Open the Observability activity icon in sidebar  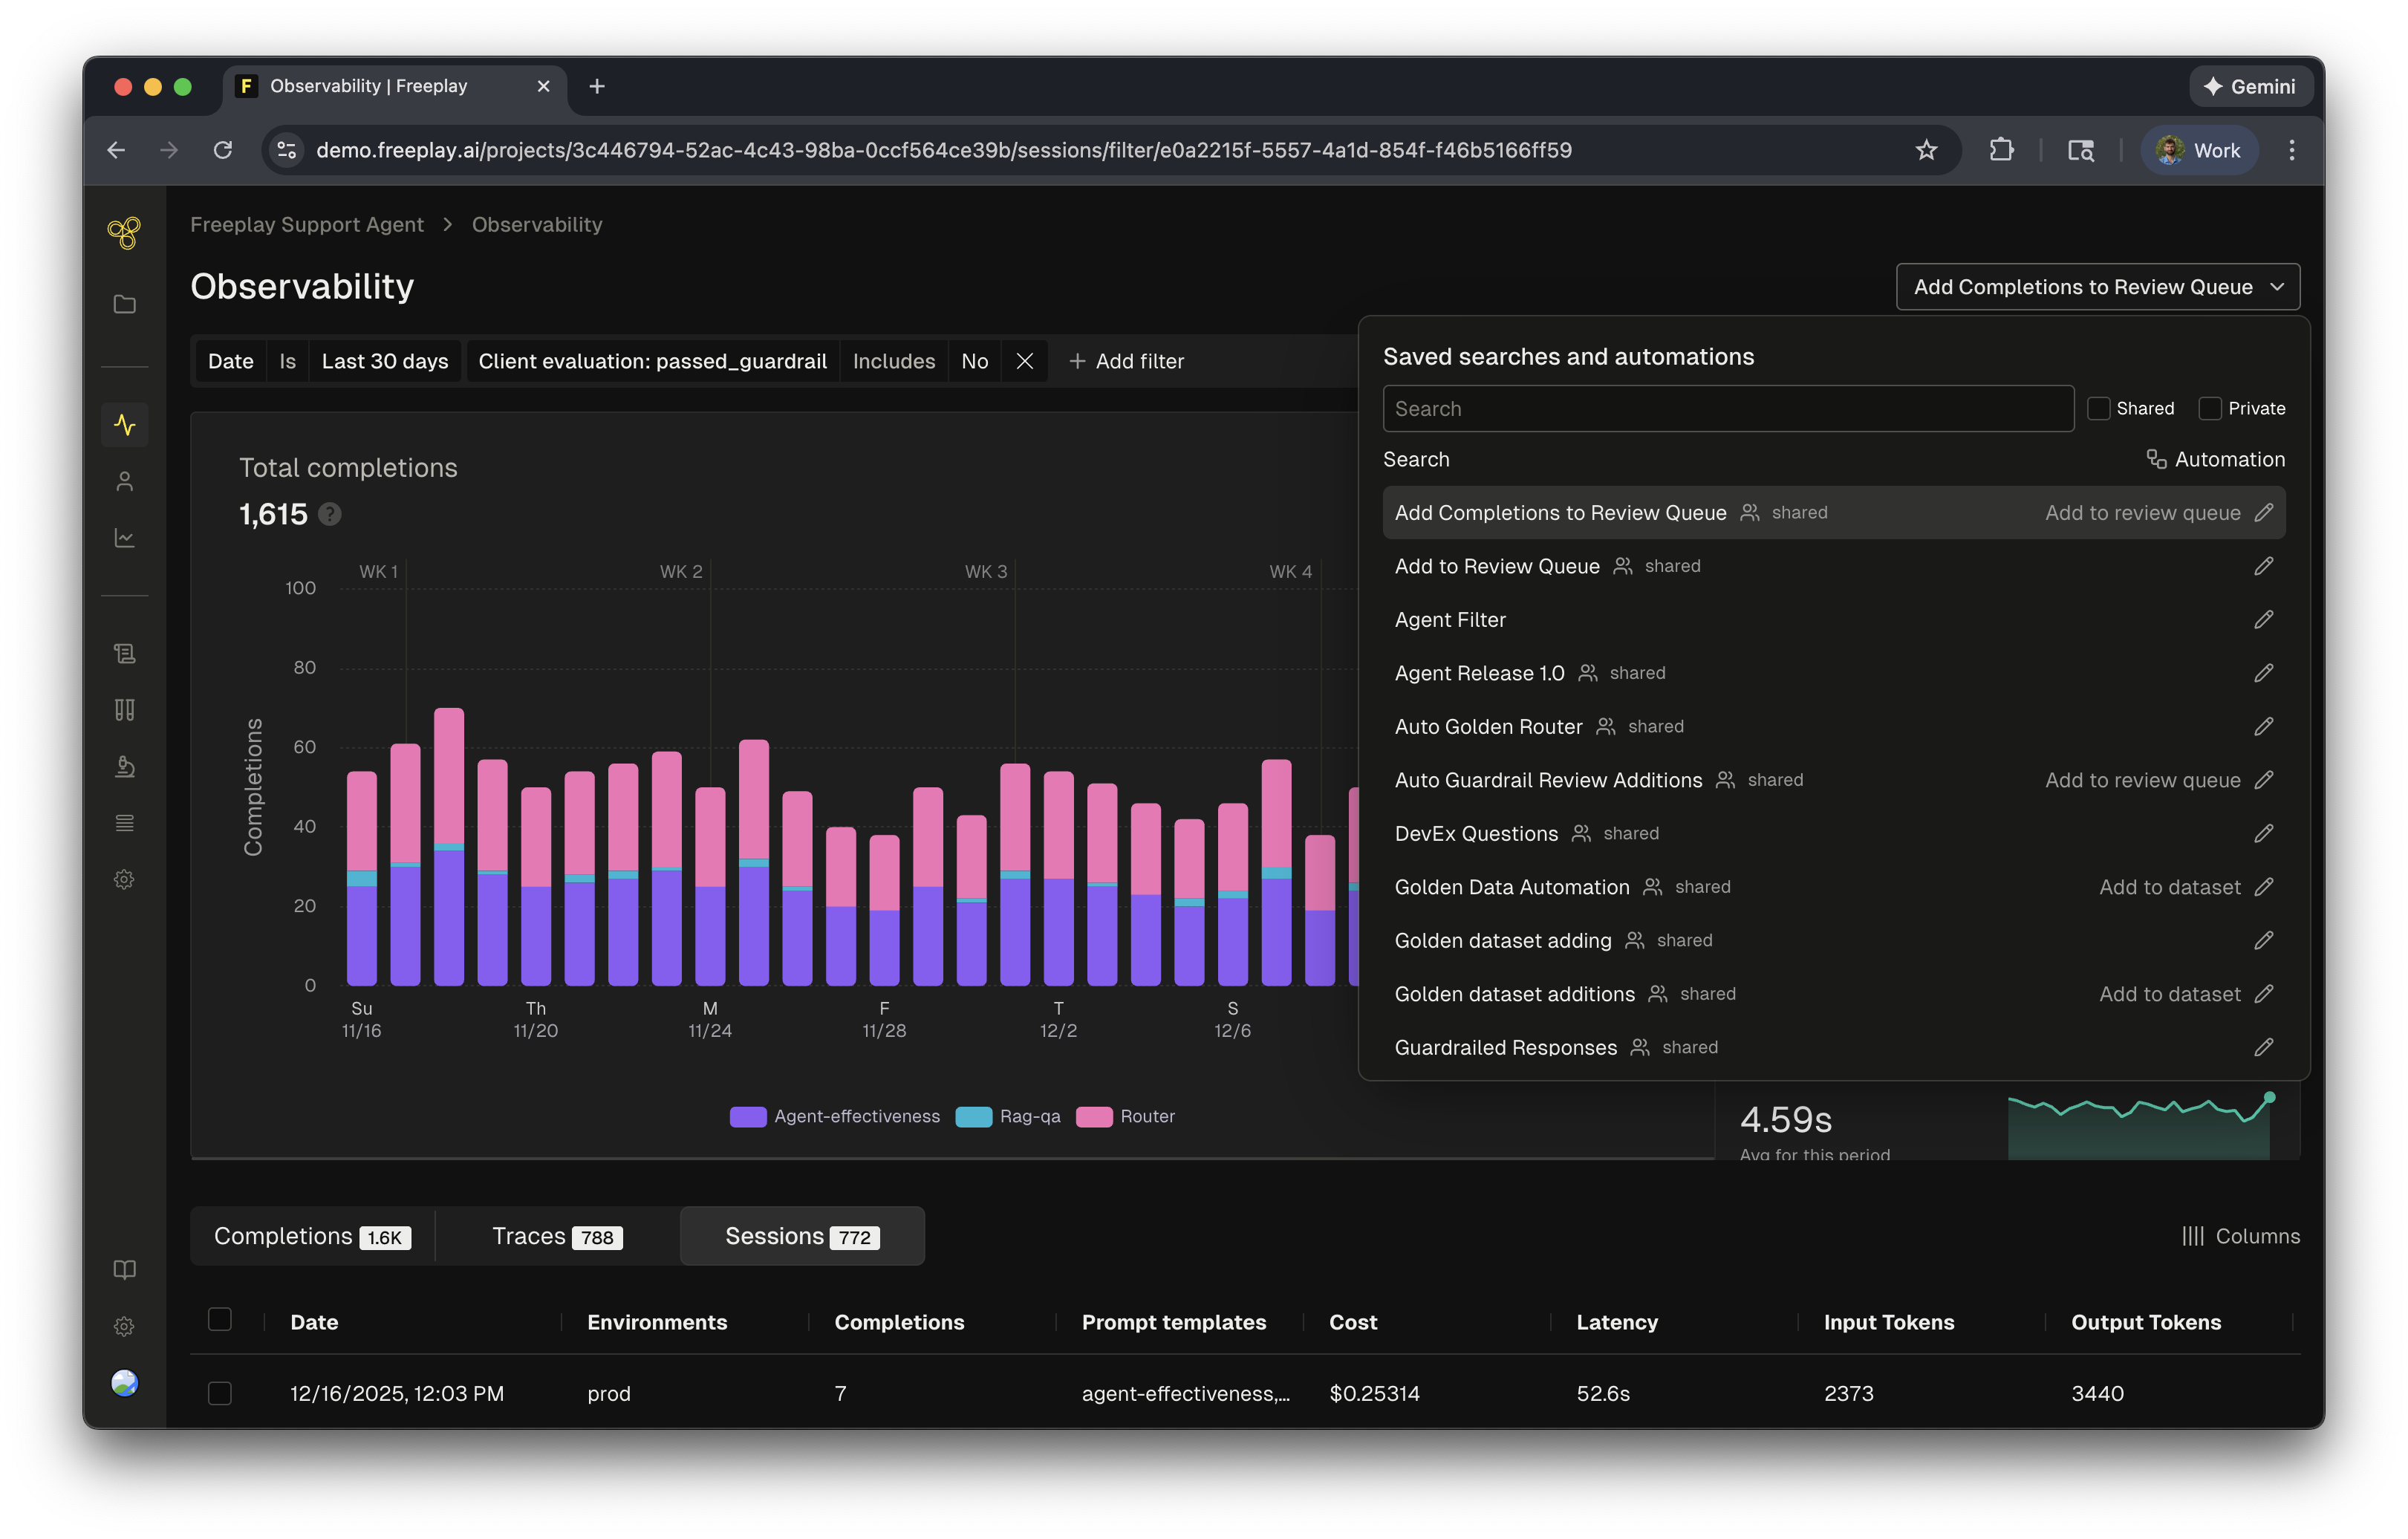125,425
